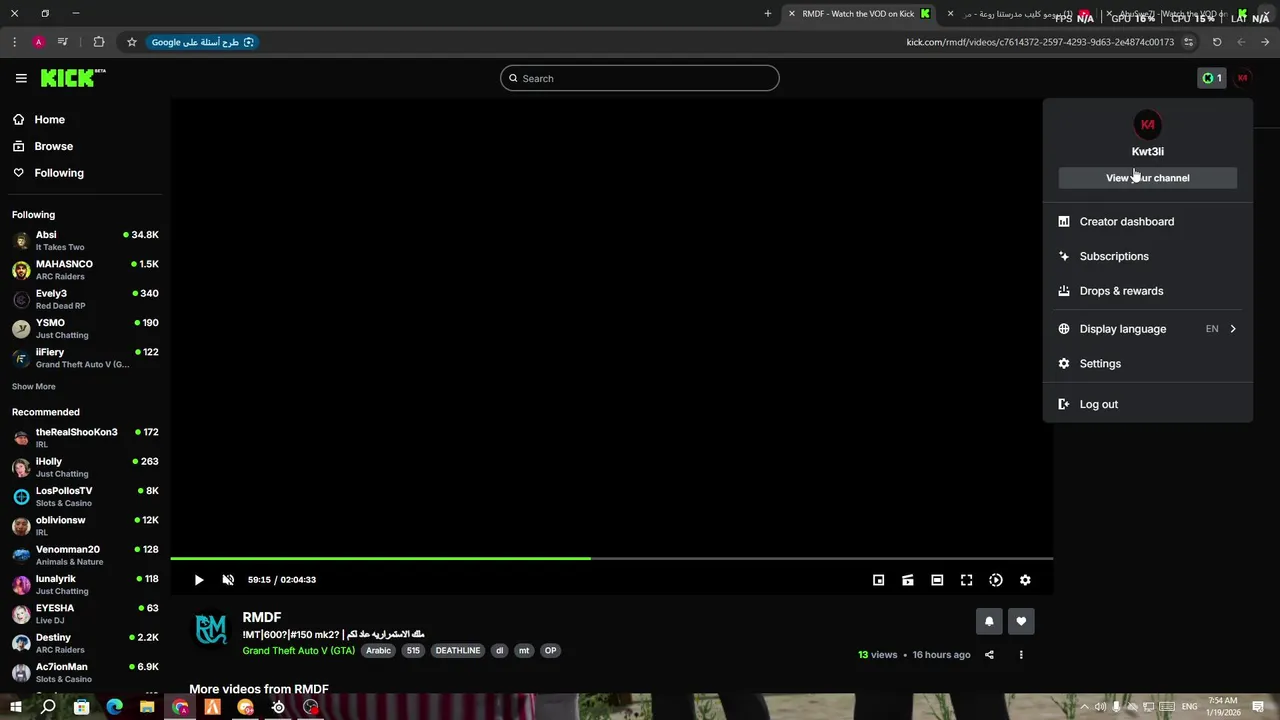1280x720 pixels.
Task: Open the RMDF channel name link
Action: coord(262,617)
